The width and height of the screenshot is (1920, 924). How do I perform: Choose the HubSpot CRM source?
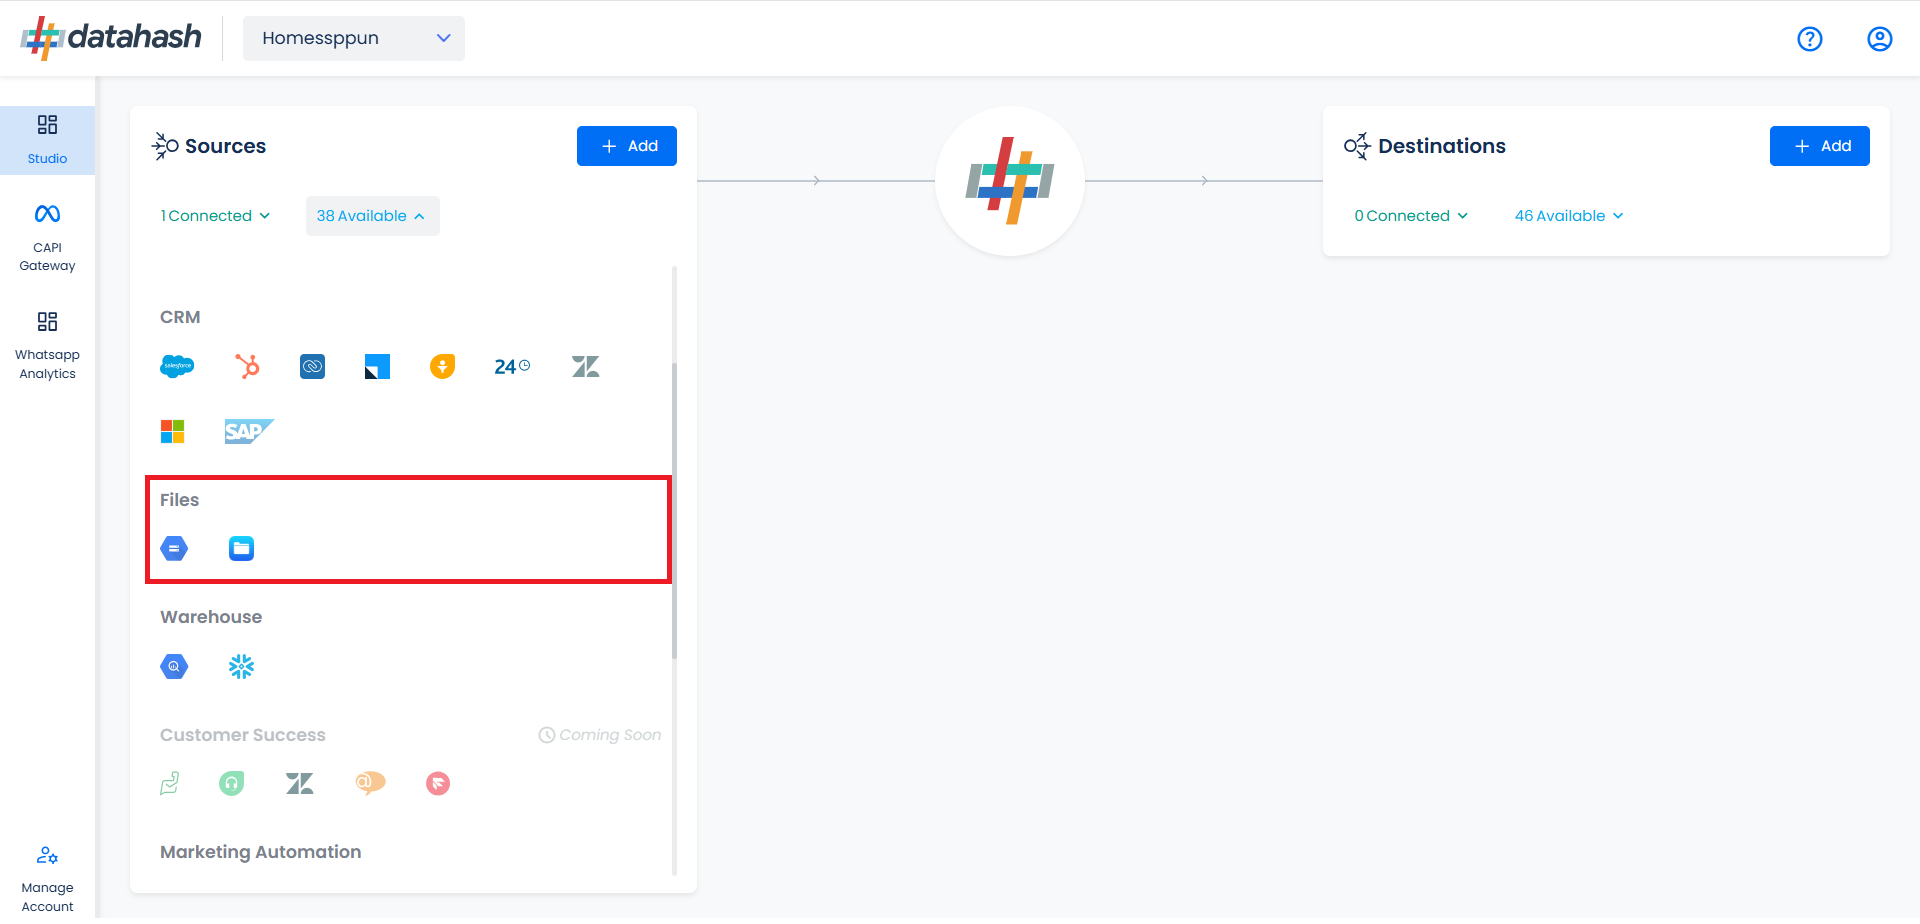(x=247, y=366)
